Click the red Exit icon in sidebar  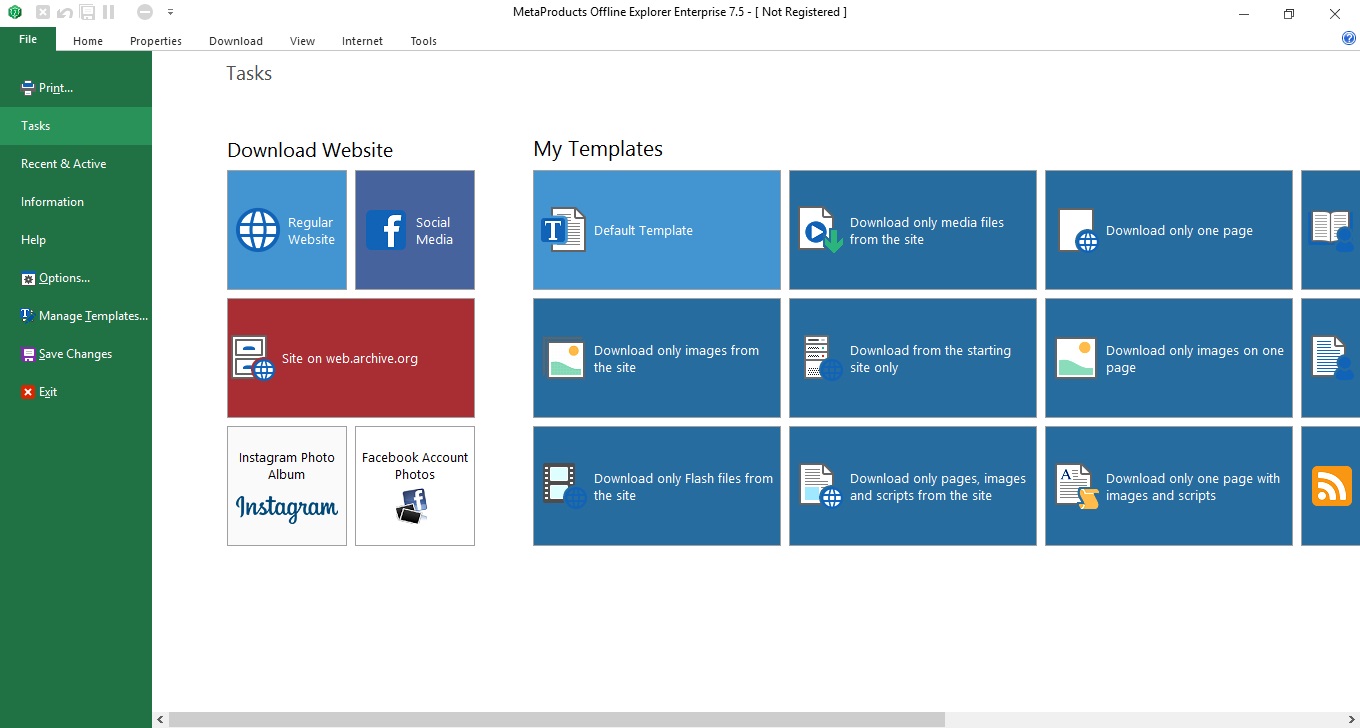28,392
